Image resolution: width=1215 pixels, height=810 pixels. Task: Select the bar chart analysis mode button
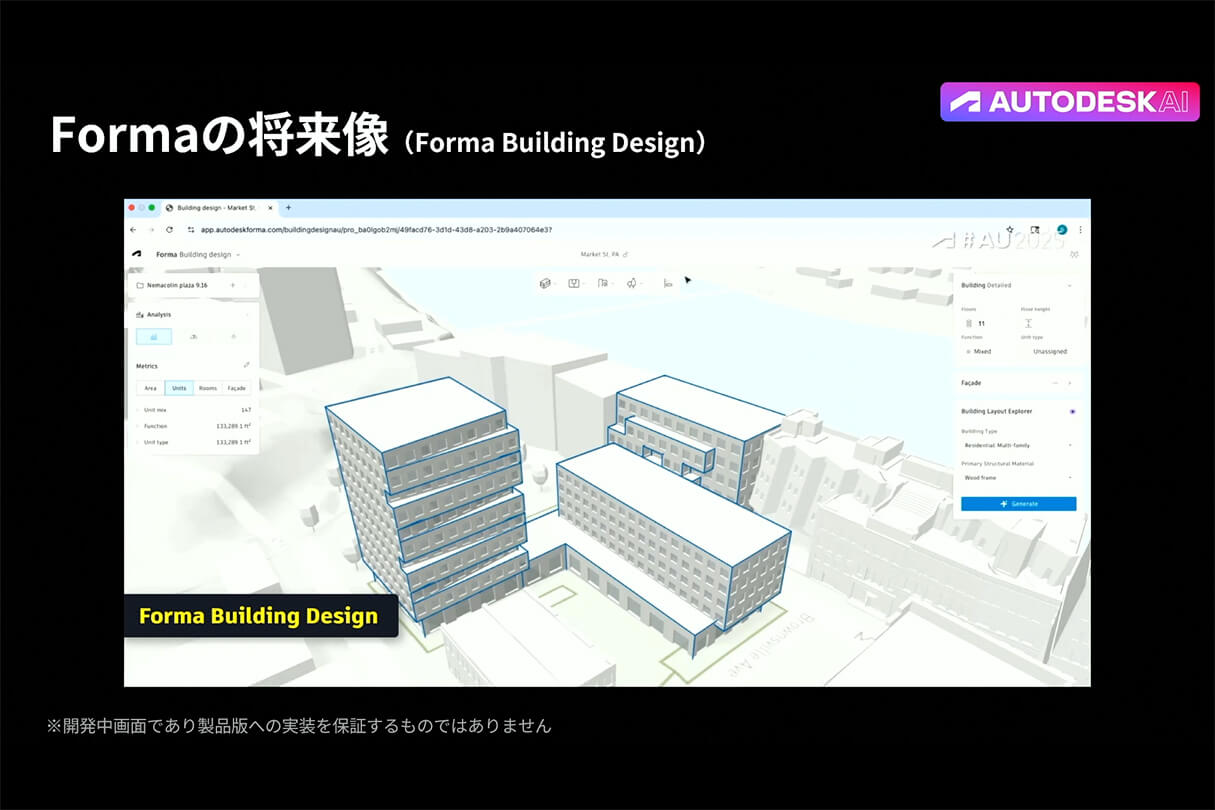coord(153,337)
